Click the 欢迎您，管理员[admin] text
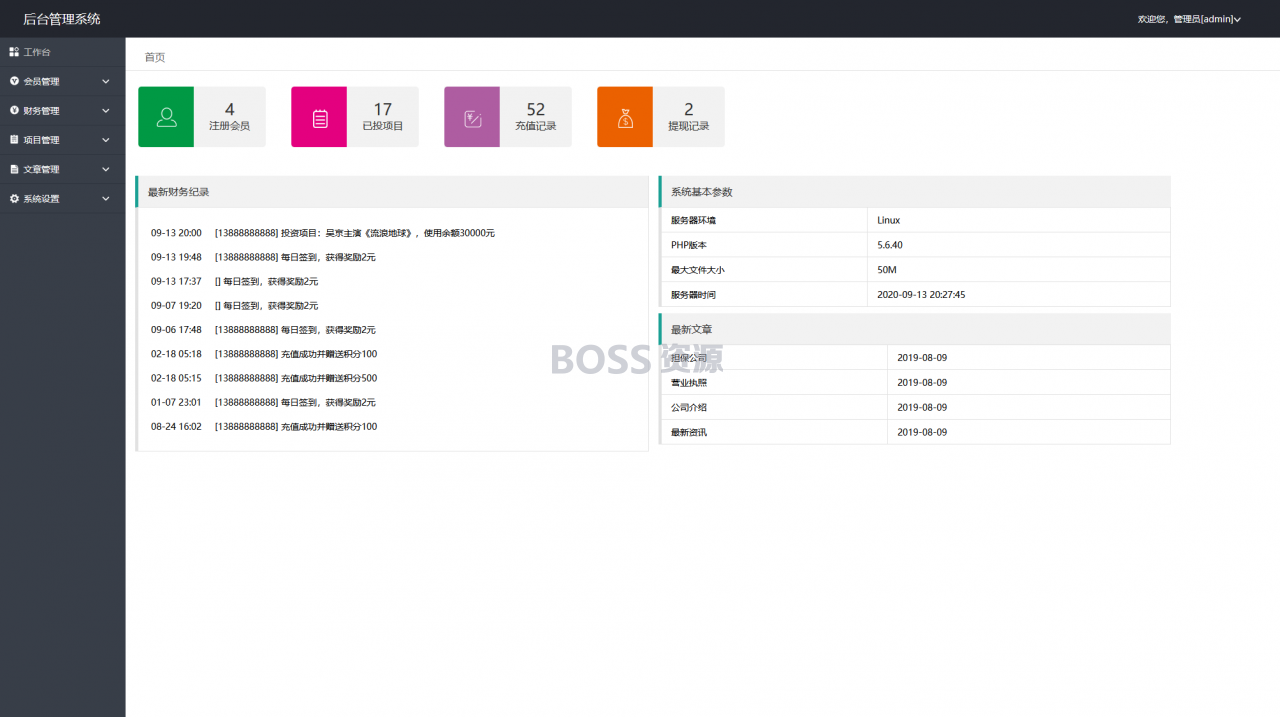Viewport: 1280px width, 717px height. 1185,19
